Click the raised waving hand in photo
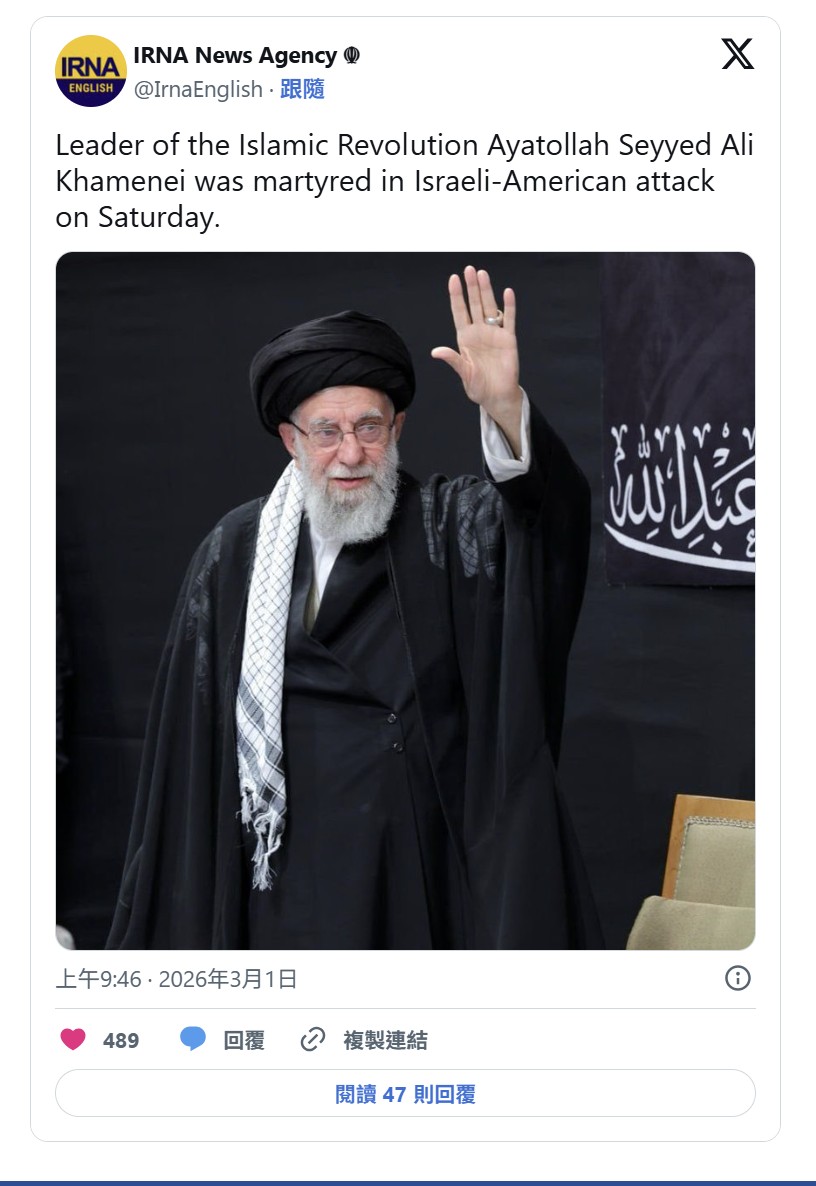Image resolution: width=816 pixels, height=1186 pixels. (x=478, y=337)
